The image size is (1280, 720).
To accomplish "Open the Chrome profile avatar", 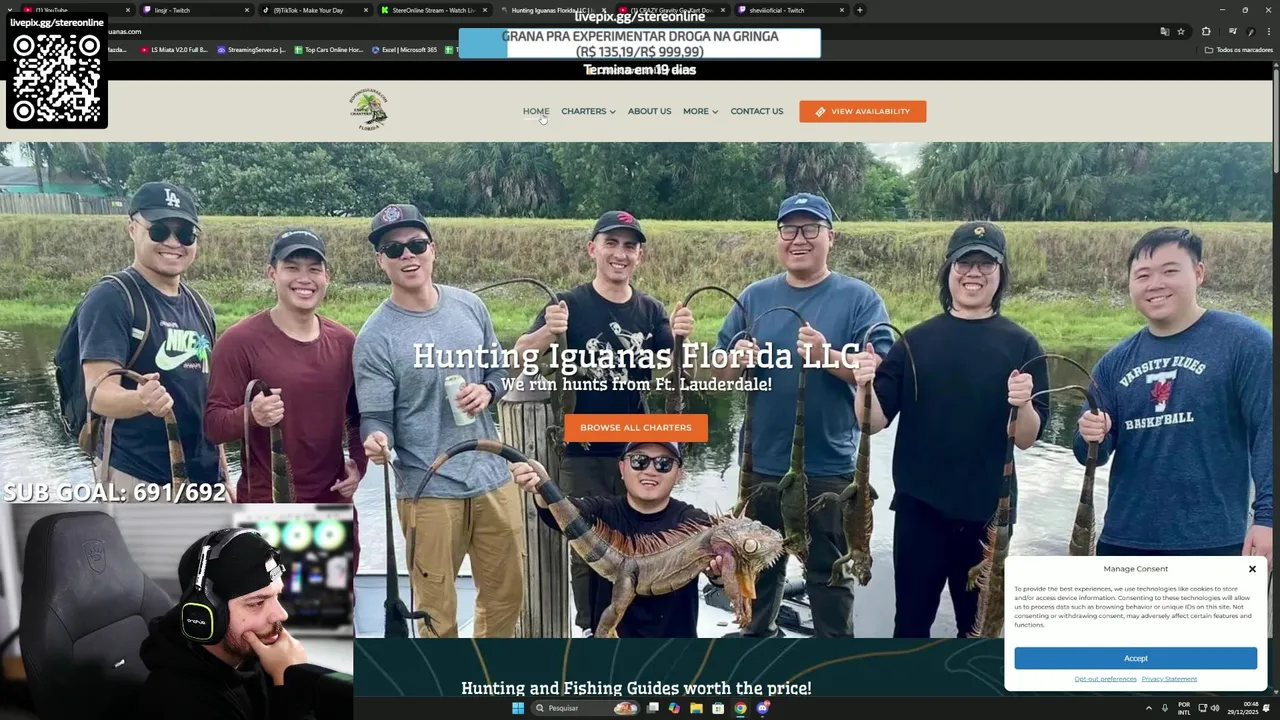I will point(1251,31).
